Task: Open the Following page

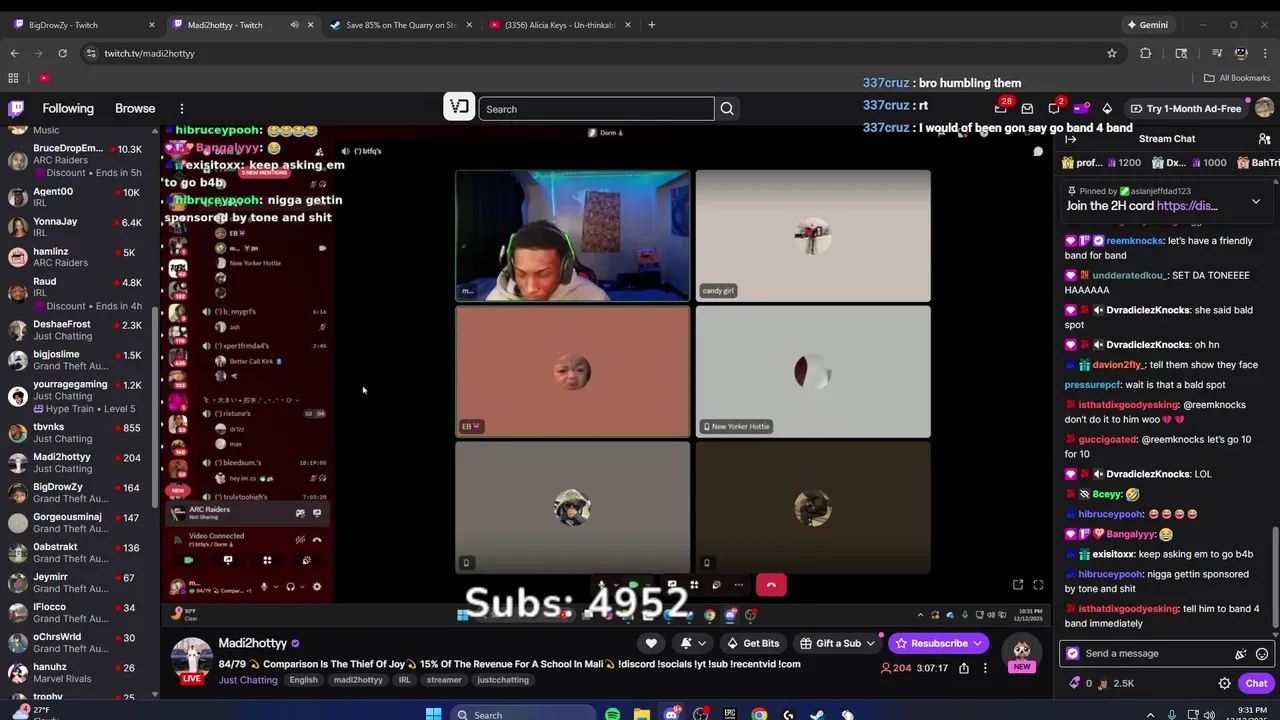Action: coord(68,108)
